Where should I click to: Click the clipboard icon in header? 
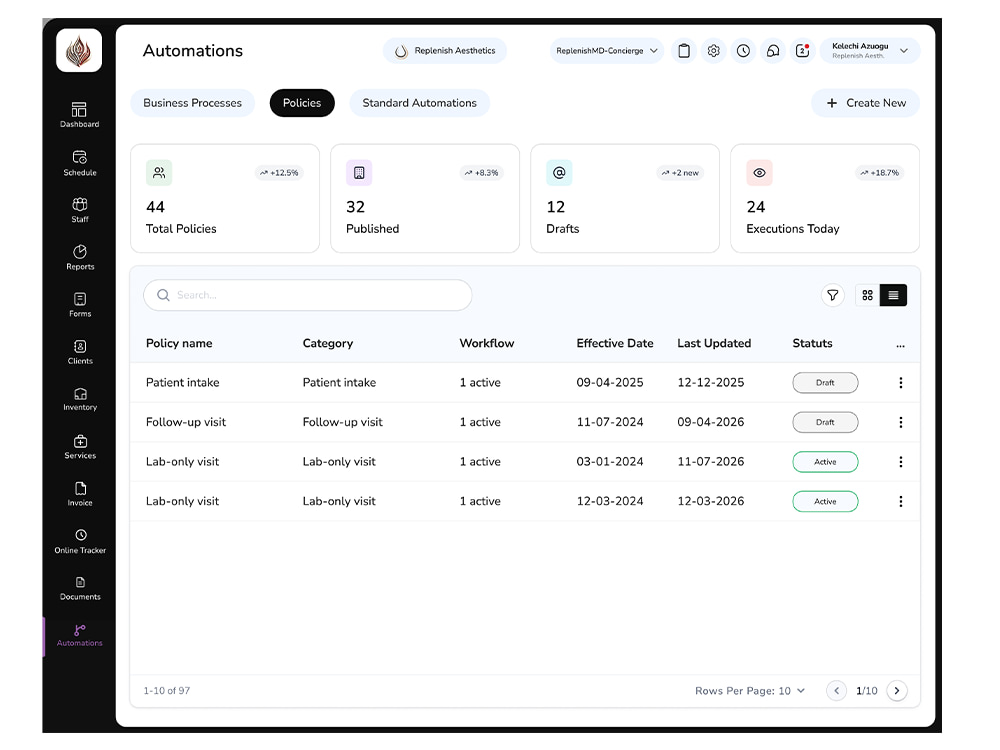684,51
